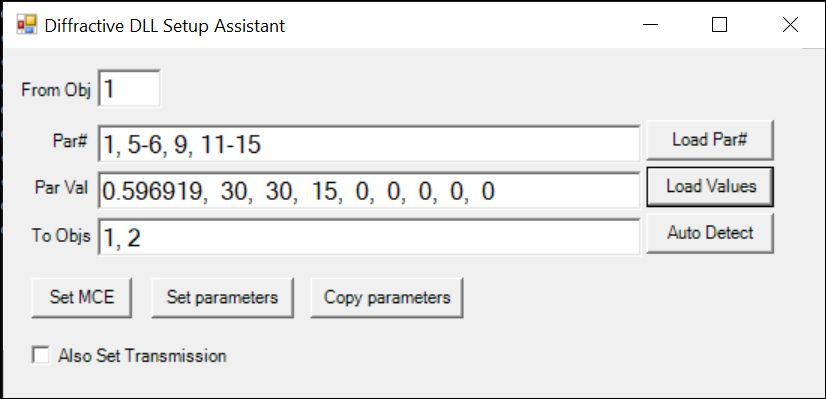Click the Load Par# button
Screen dimensions: 826x399
[710, 140]
